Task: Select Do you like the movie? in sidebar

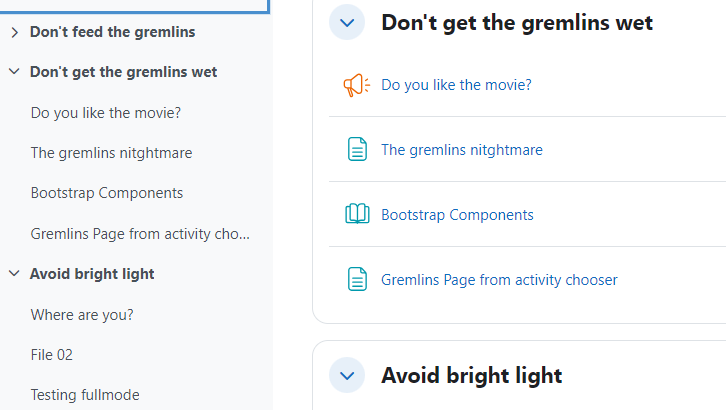Action: coord(106,113)
